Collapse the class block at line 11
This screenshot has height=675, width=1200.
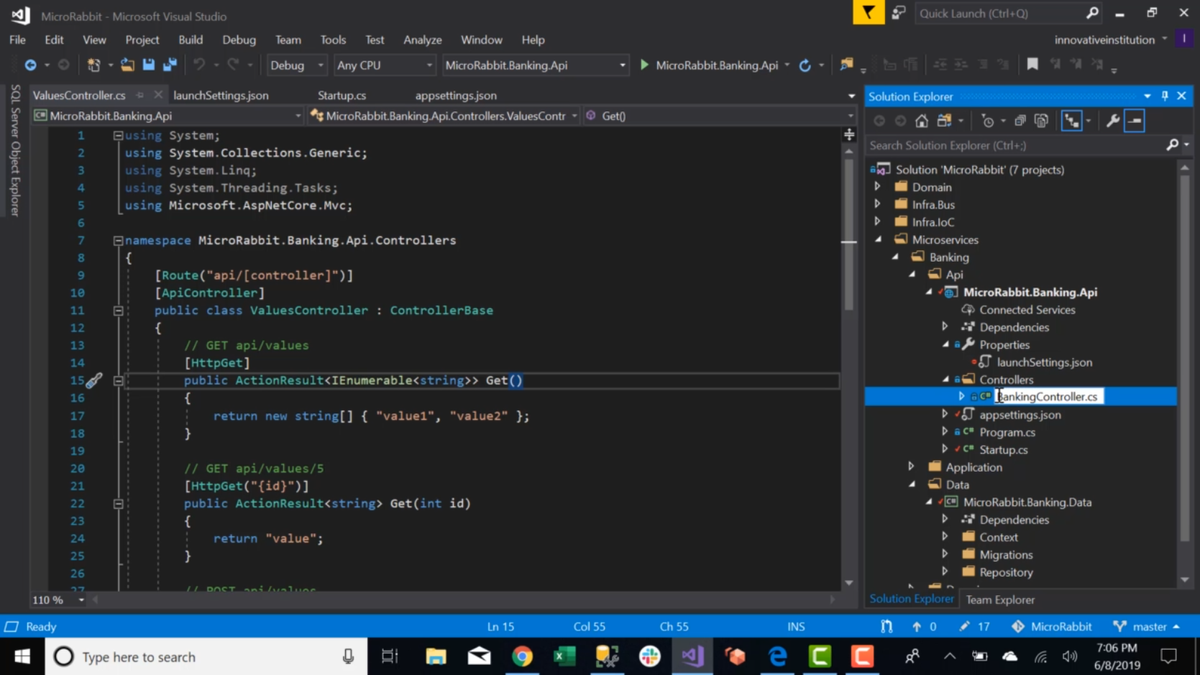(118, 311)
